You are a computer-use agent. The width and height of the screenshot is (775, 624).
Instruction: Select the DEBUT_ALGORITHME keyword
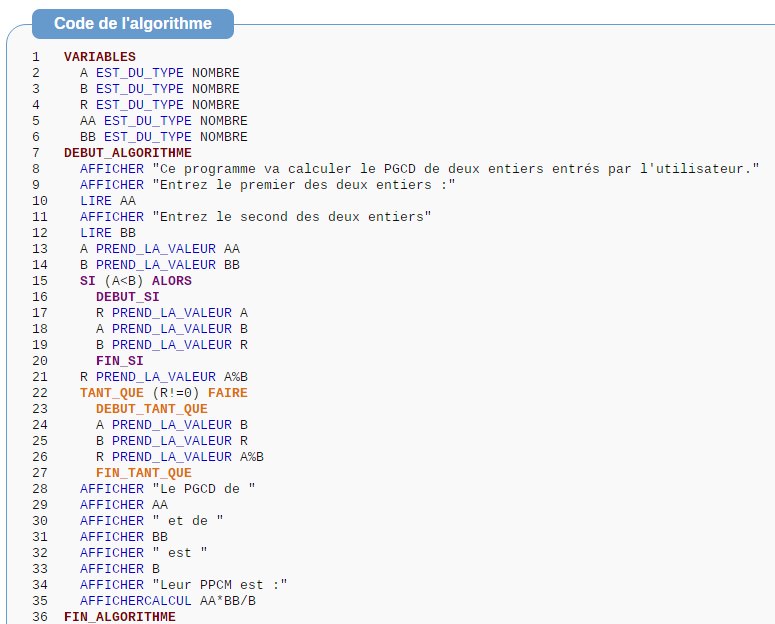128,153
